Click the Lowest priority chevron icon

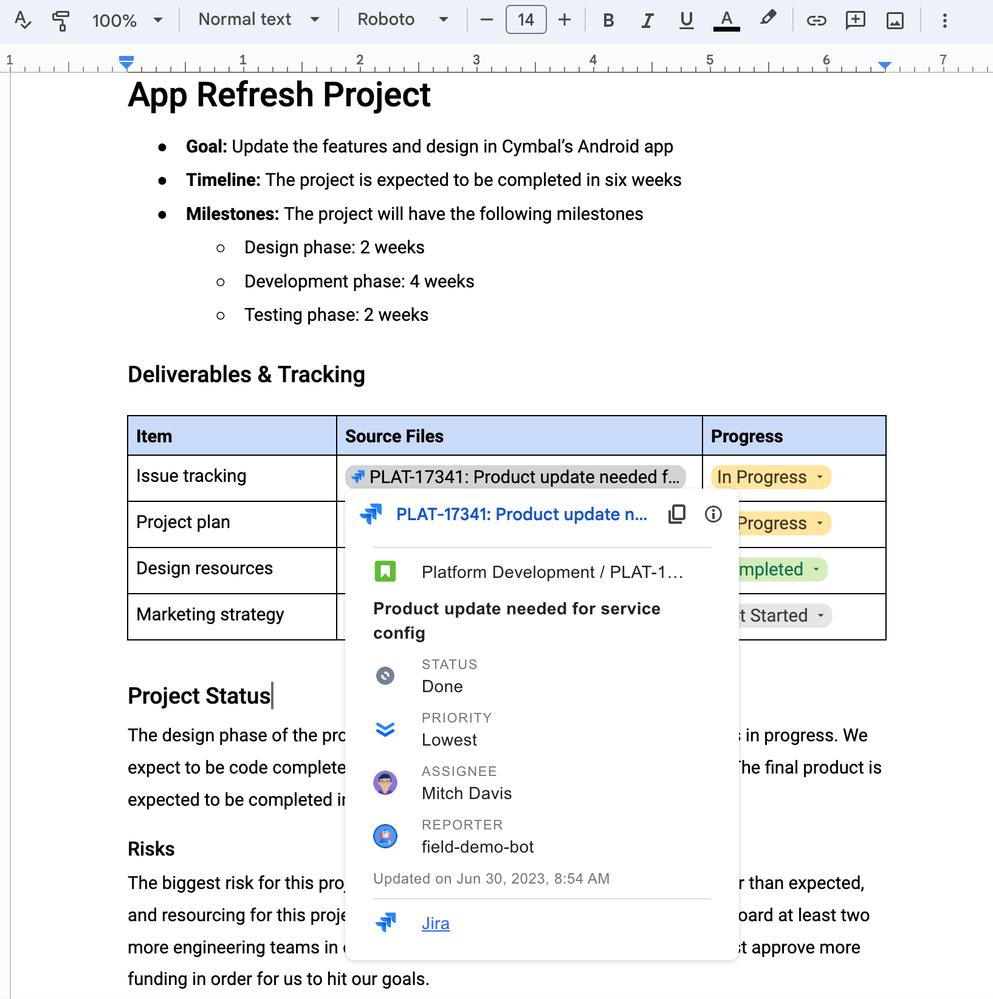pos(385,729)
